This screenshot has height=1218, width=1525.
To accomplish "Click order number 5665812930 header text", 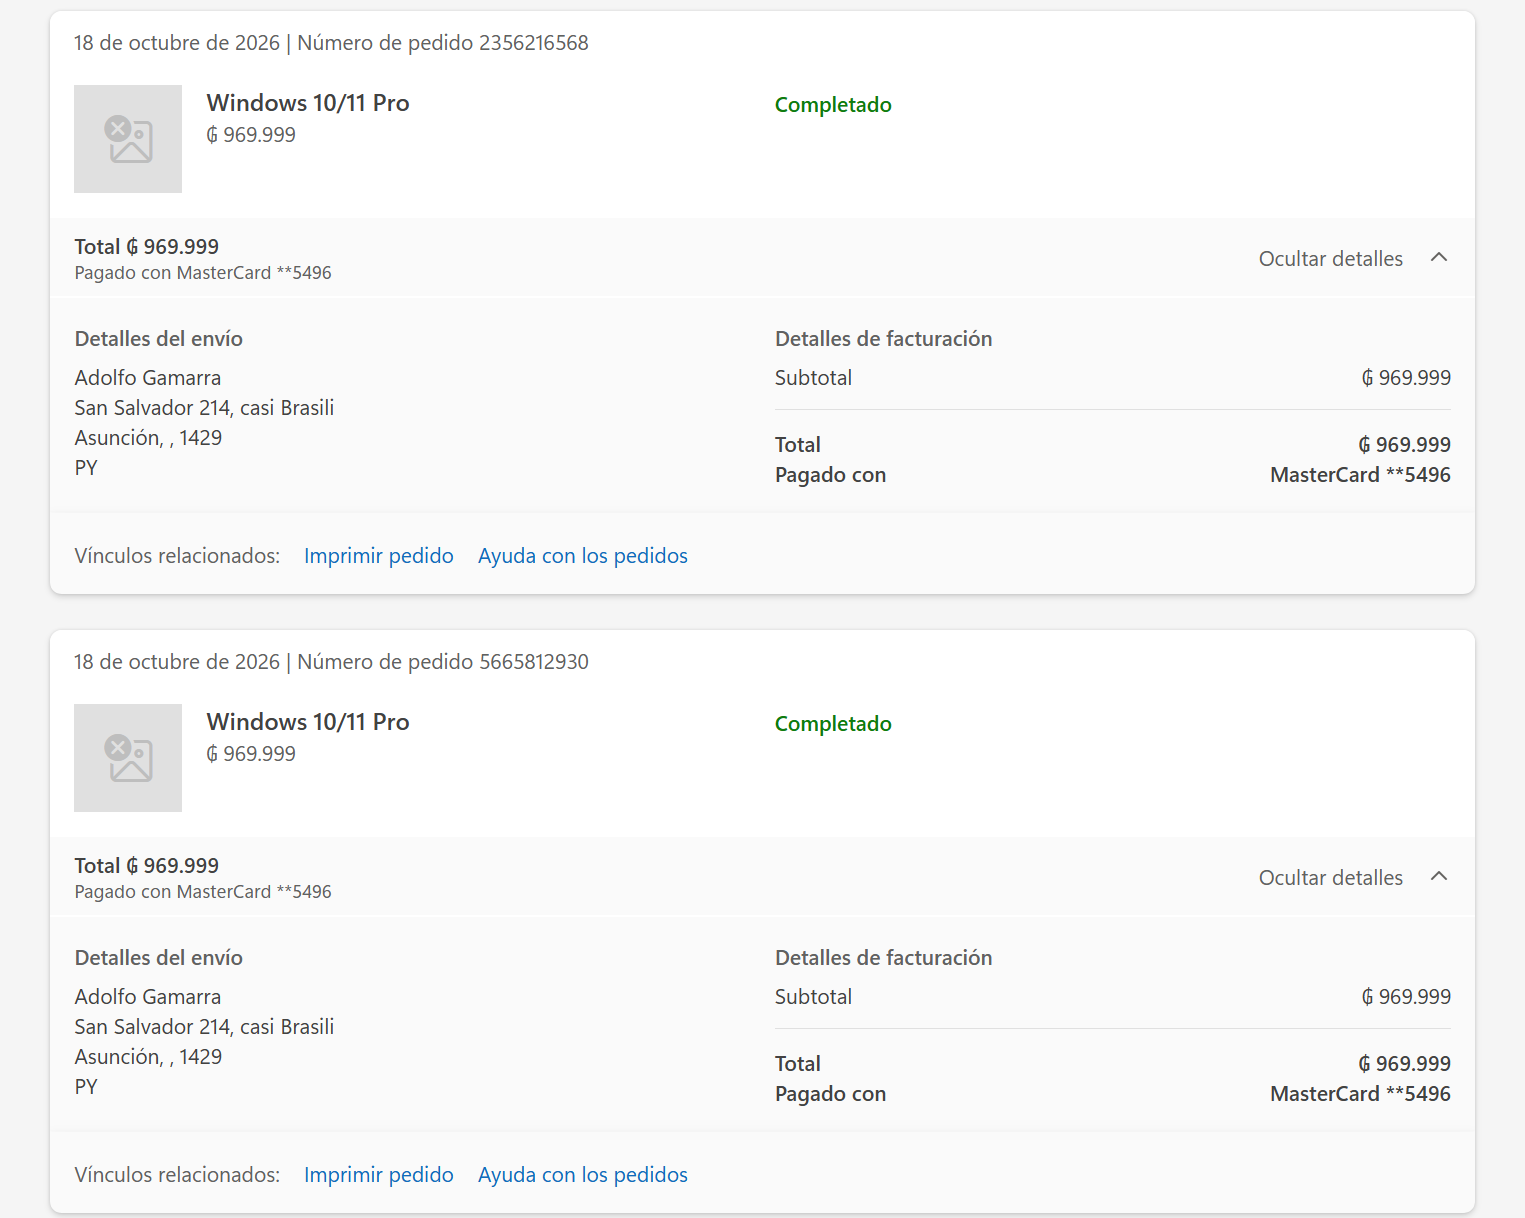I will 443,662.
